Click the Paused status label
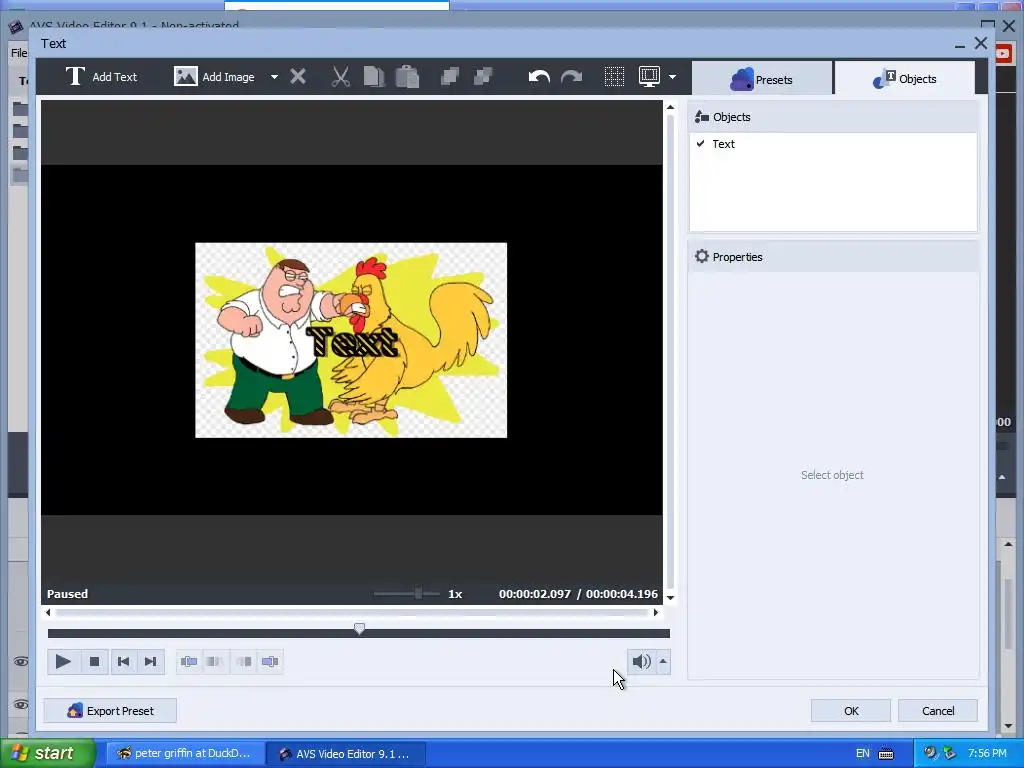1024x768 pixels. (x=67, y=594)
